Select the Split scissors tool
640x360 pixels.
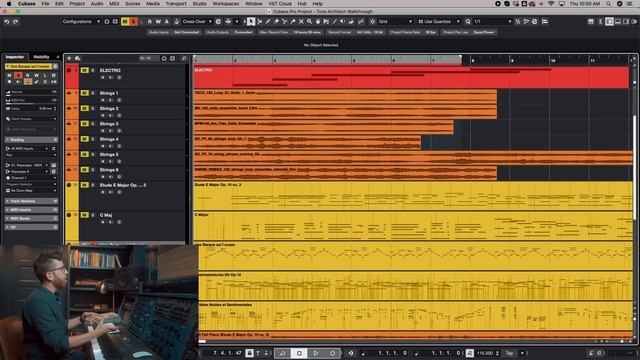coord(284,21)
